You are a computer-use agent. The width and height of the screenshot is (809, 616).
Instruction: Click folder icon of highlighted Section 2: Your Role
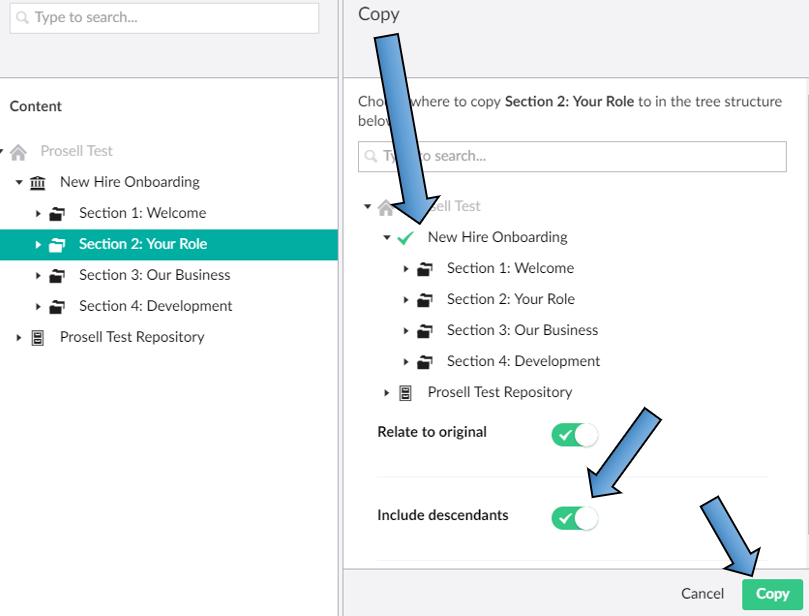pyautogui.click(x=58, y=244)
